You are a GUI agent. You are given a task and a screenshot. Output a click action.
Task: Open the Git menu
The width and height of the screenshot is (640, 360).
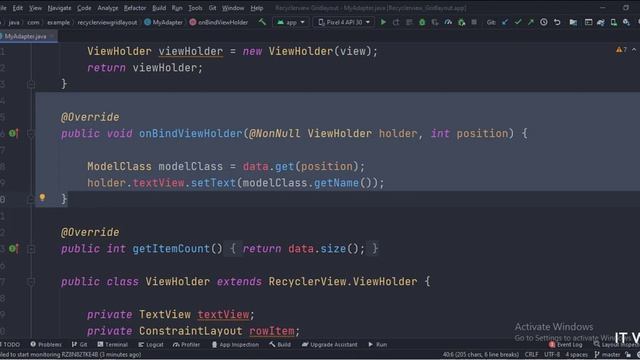212,8
